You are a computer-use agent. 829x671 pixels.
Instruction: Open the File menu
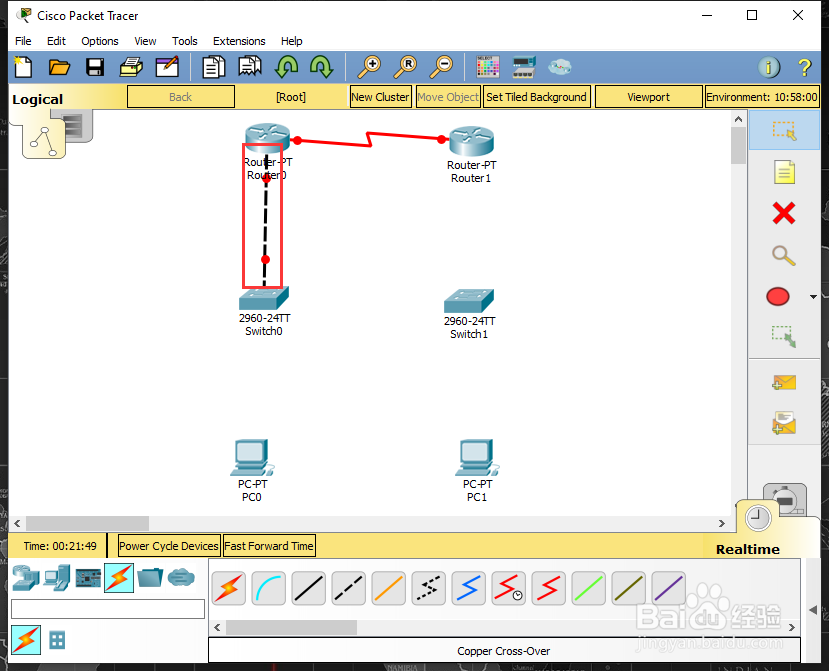(x=23, y=41)
